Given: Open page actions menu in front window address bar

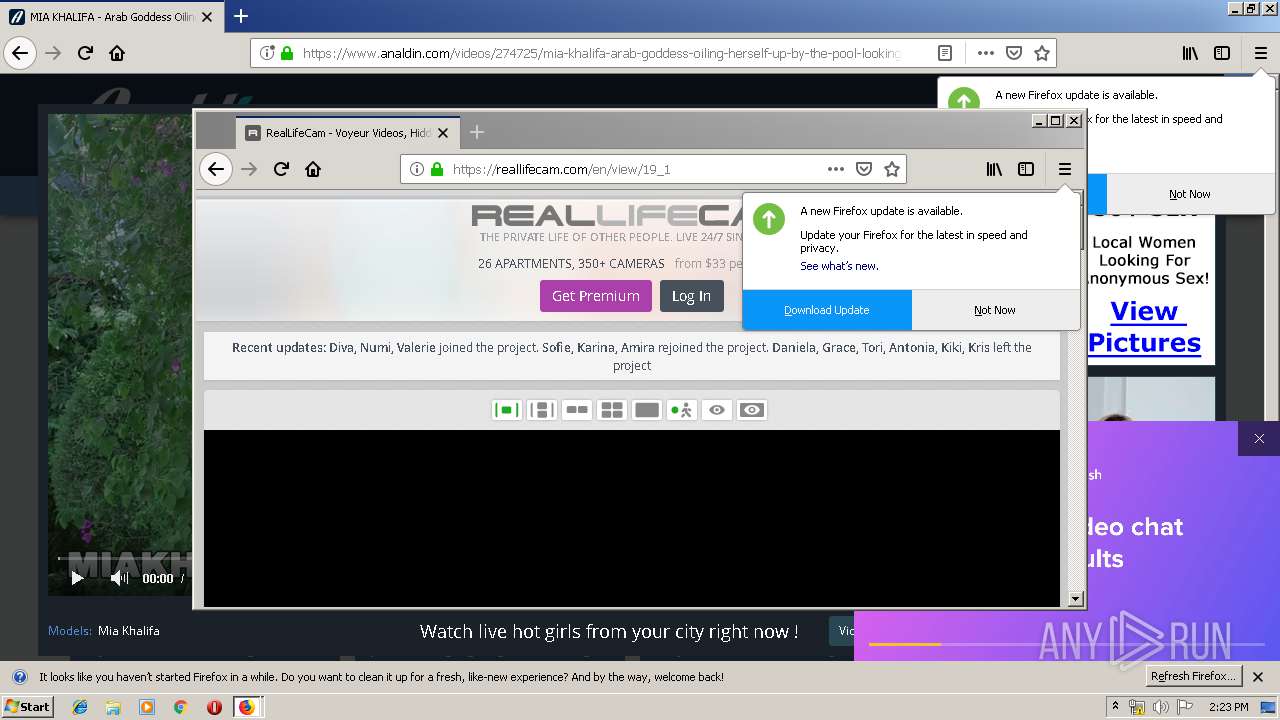Looking at the screenshot, I should point(836,169).
